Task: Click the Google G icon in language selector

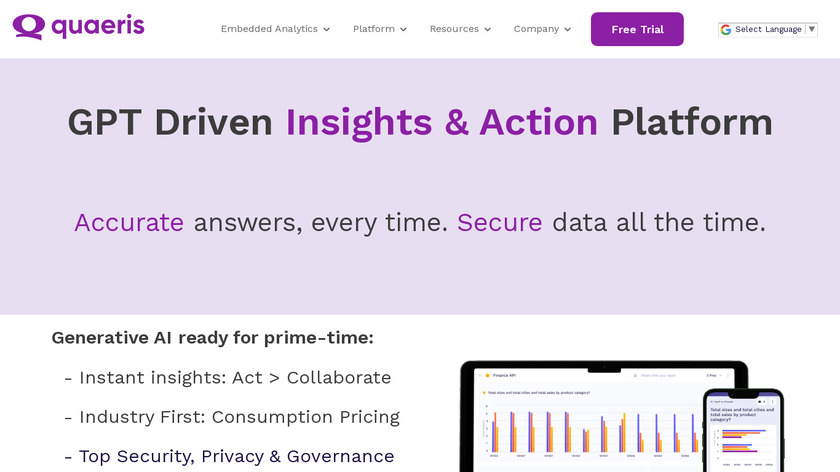Action: (726, 30)
